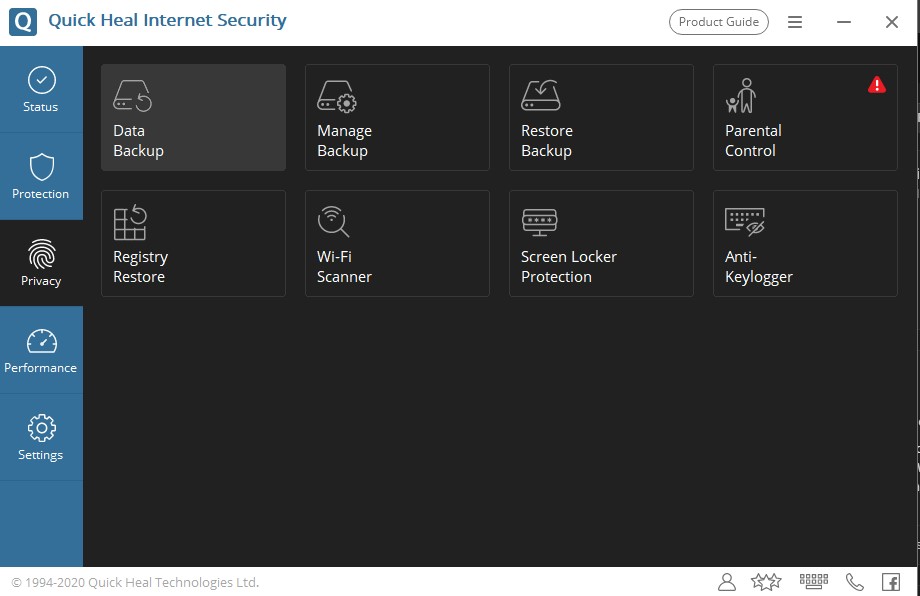Click the star rating icon
Screen dimensions: 920x596
pos(766,581)
